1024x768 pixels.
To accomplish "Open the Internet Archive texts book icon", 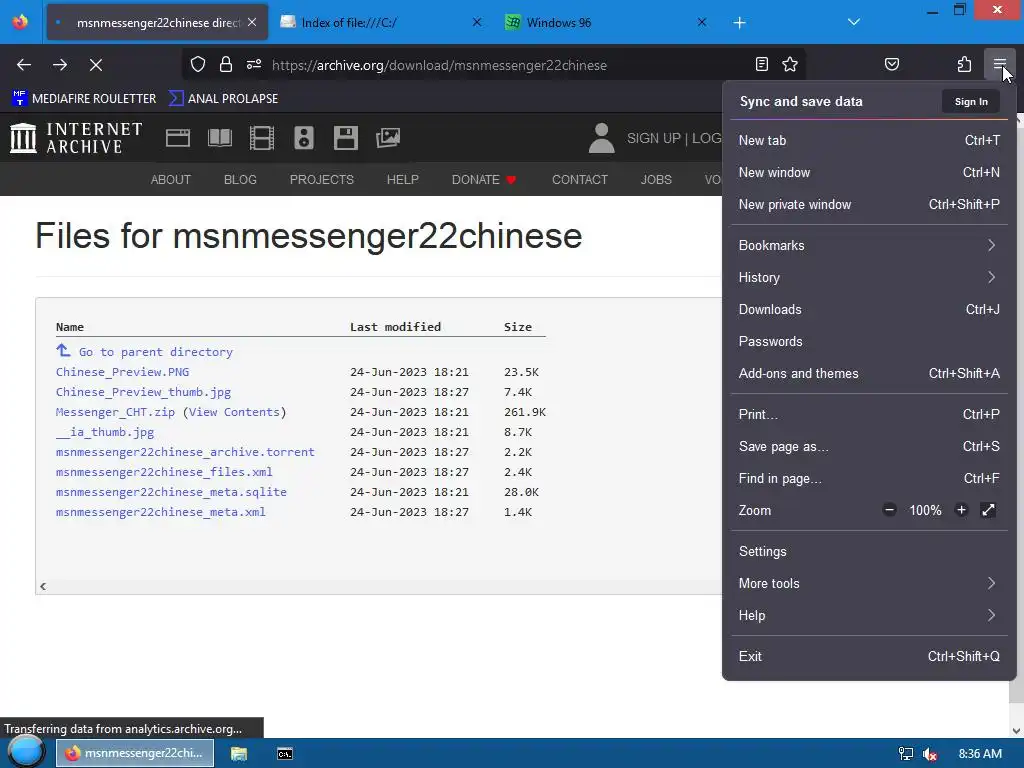I will [220, 138].
